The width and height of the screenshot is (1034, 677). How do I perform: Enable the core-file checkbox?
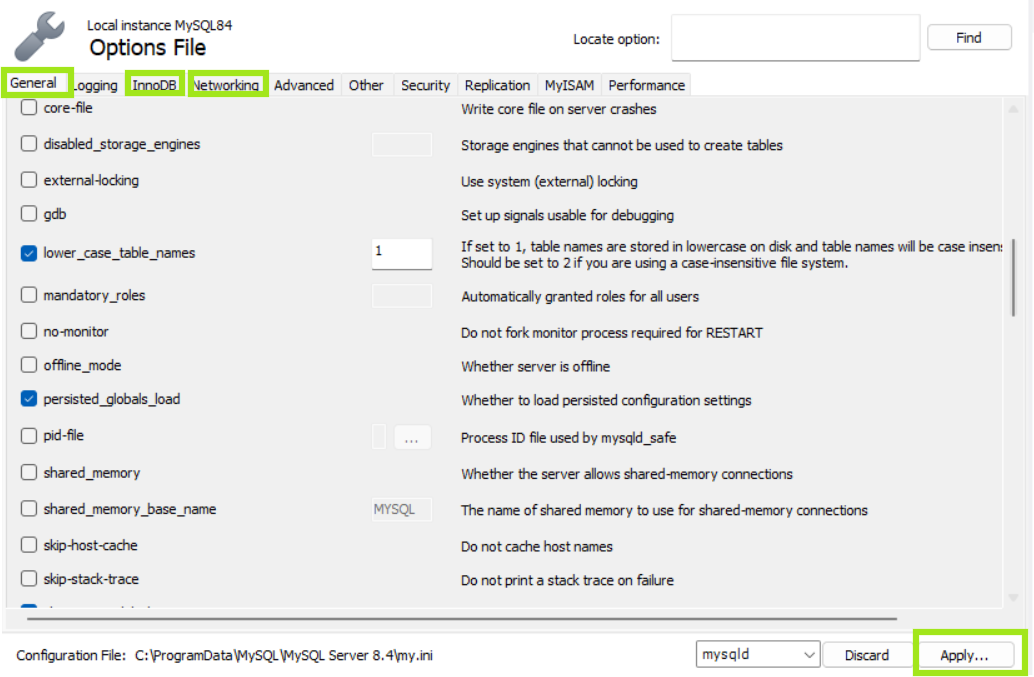[x=29, y=108]
